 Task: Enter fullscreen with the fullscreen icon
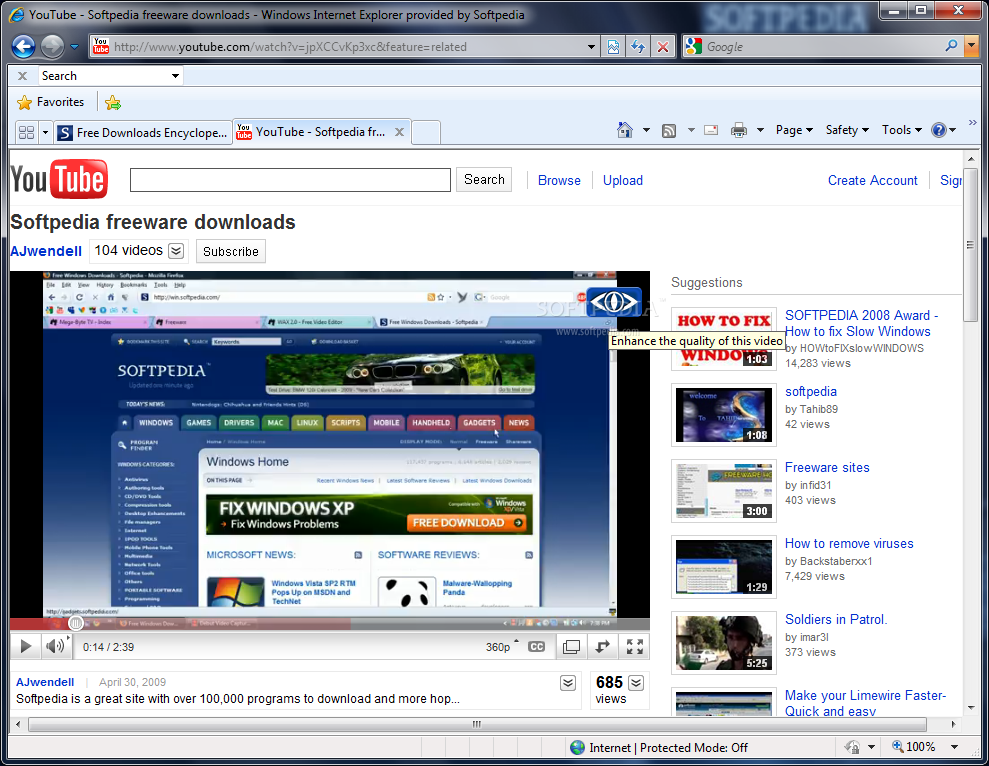pos(635,647)
